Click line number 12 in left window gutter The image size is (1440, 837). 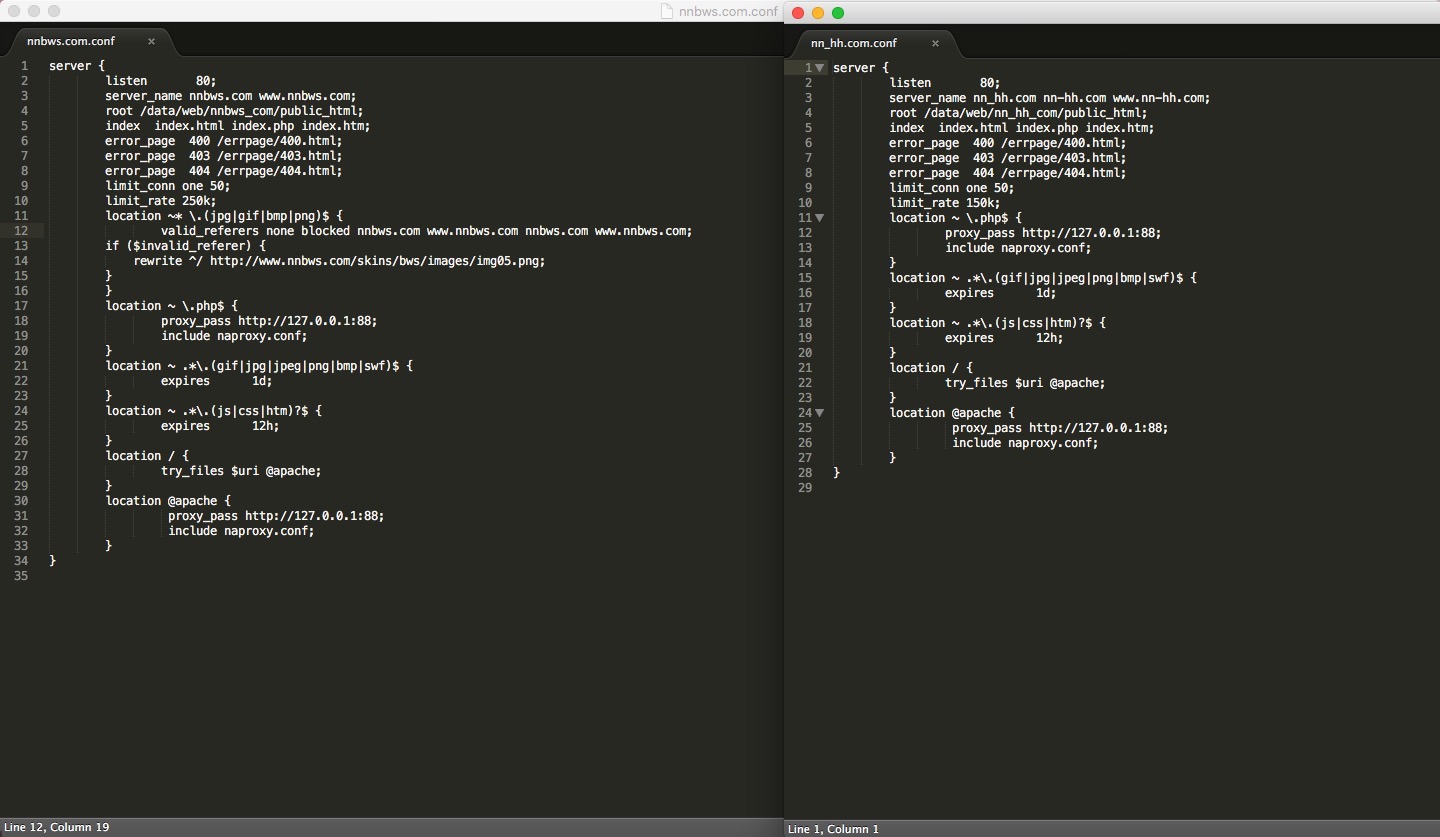[x=21, y=231]
